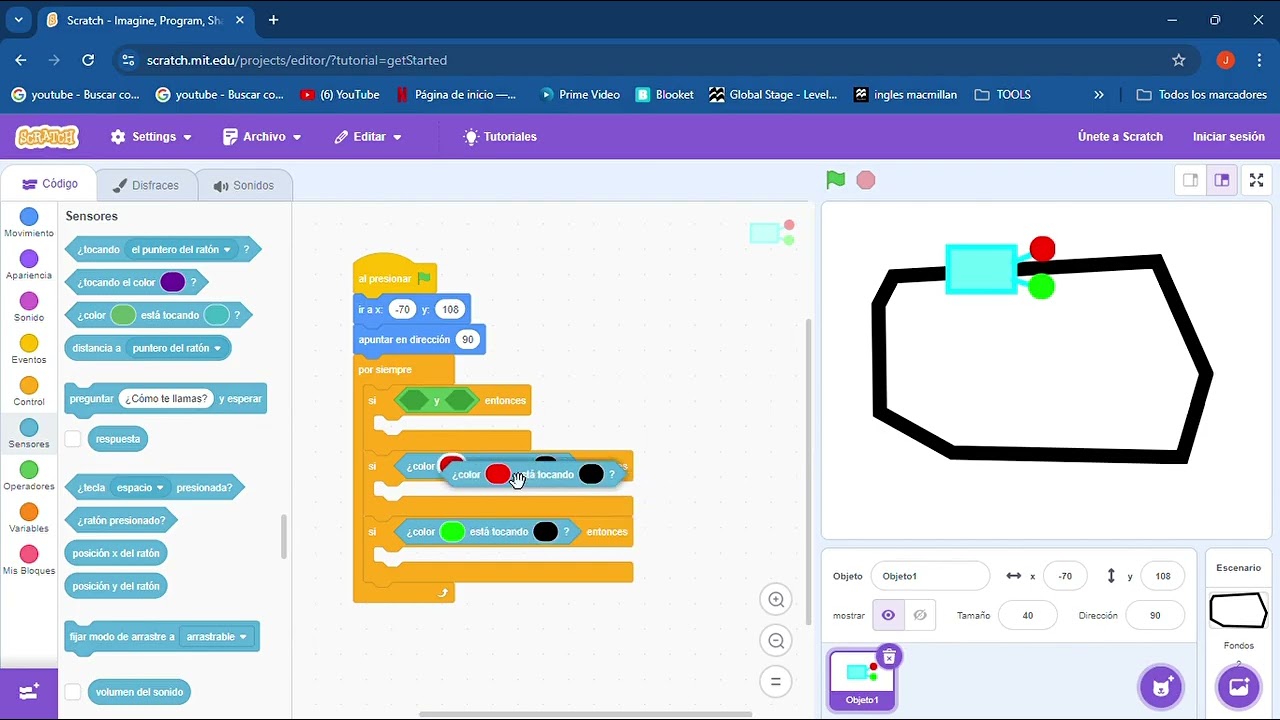Switch to large stage layout
Image resolution: width=1280 pixels, height=720 pixels.
1221,180
